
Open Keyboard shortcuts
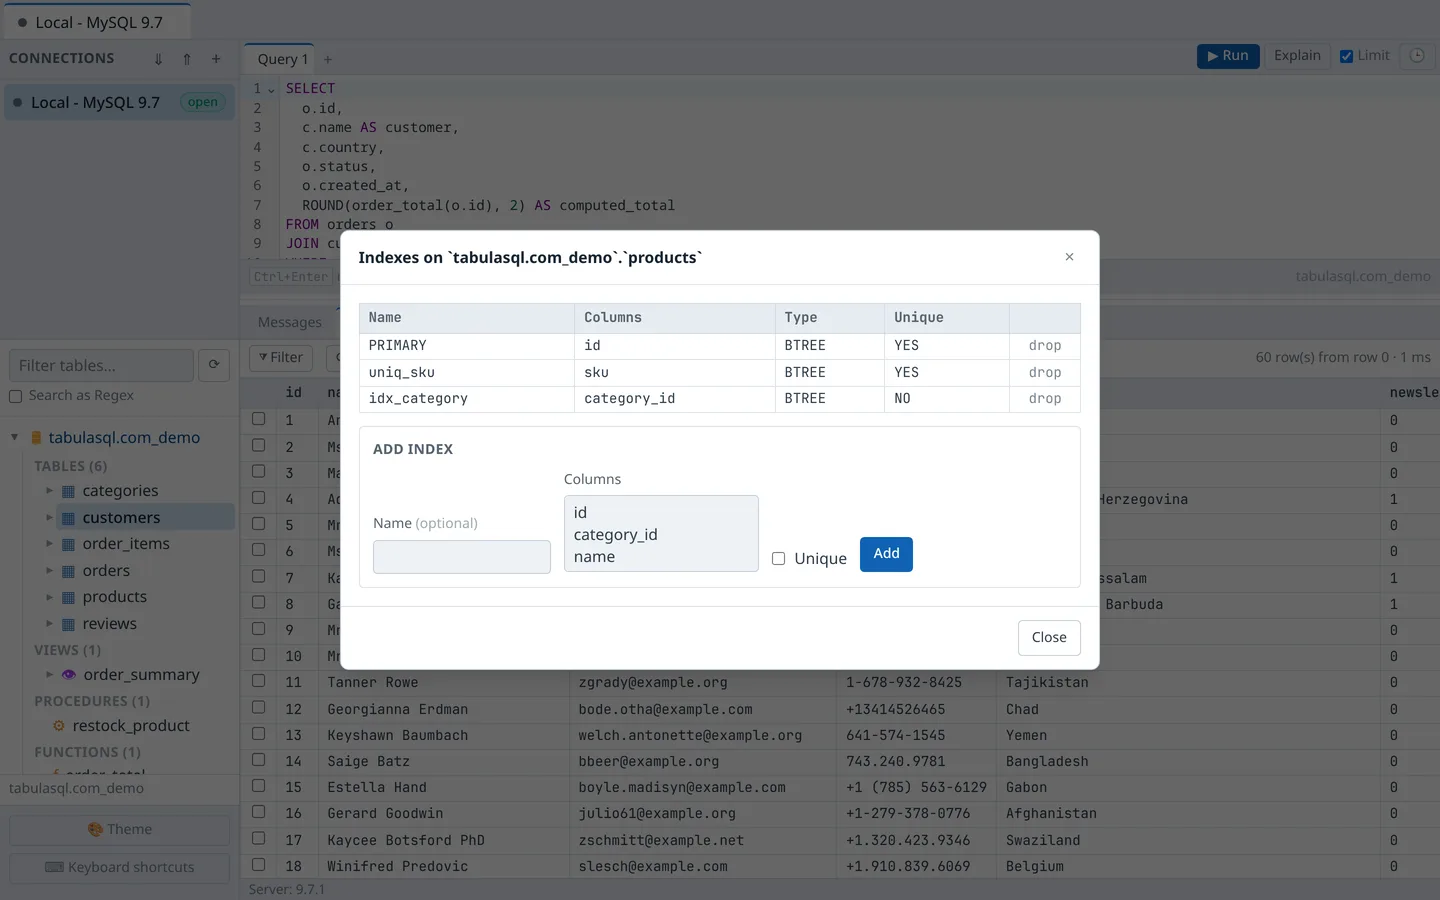coord(120,867)
